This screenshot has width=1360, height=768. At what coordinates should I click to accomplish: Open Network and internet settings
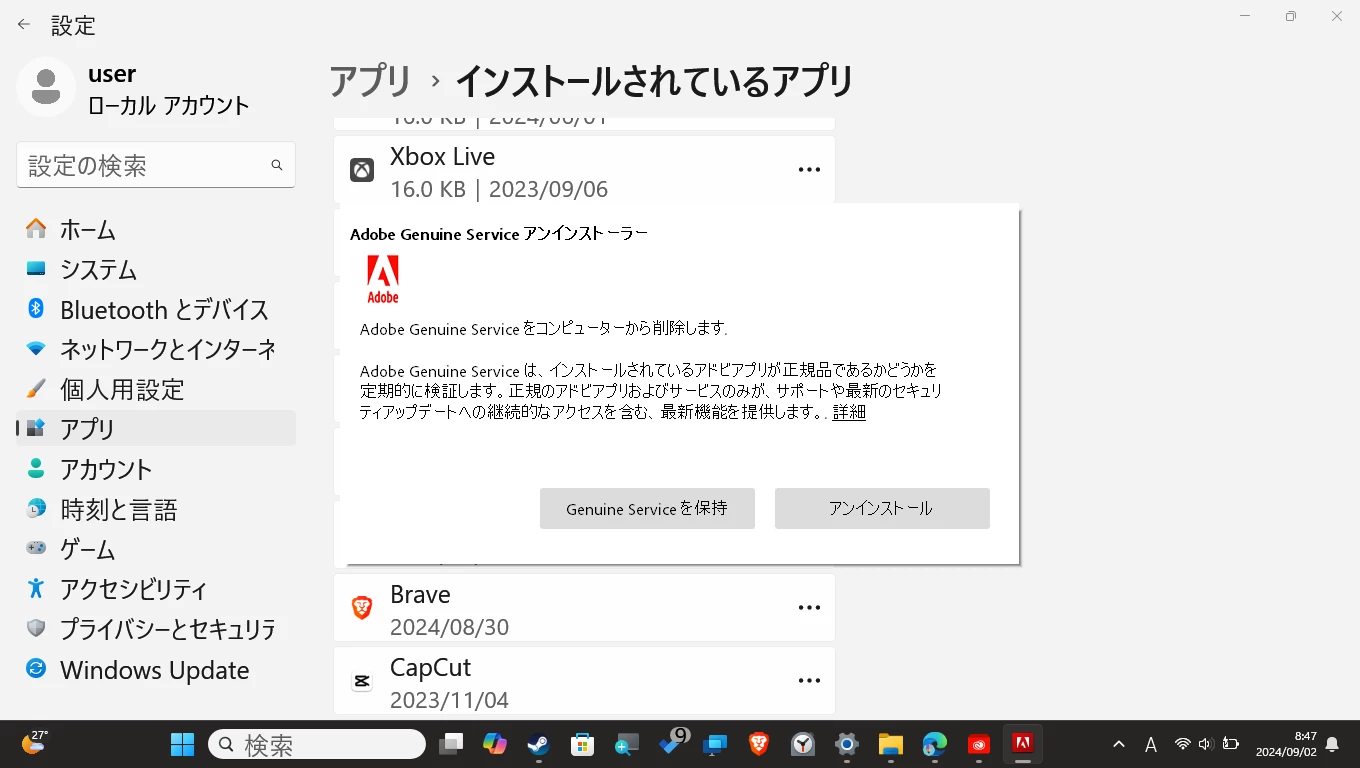pyautogui.click(x=156, y=349)
